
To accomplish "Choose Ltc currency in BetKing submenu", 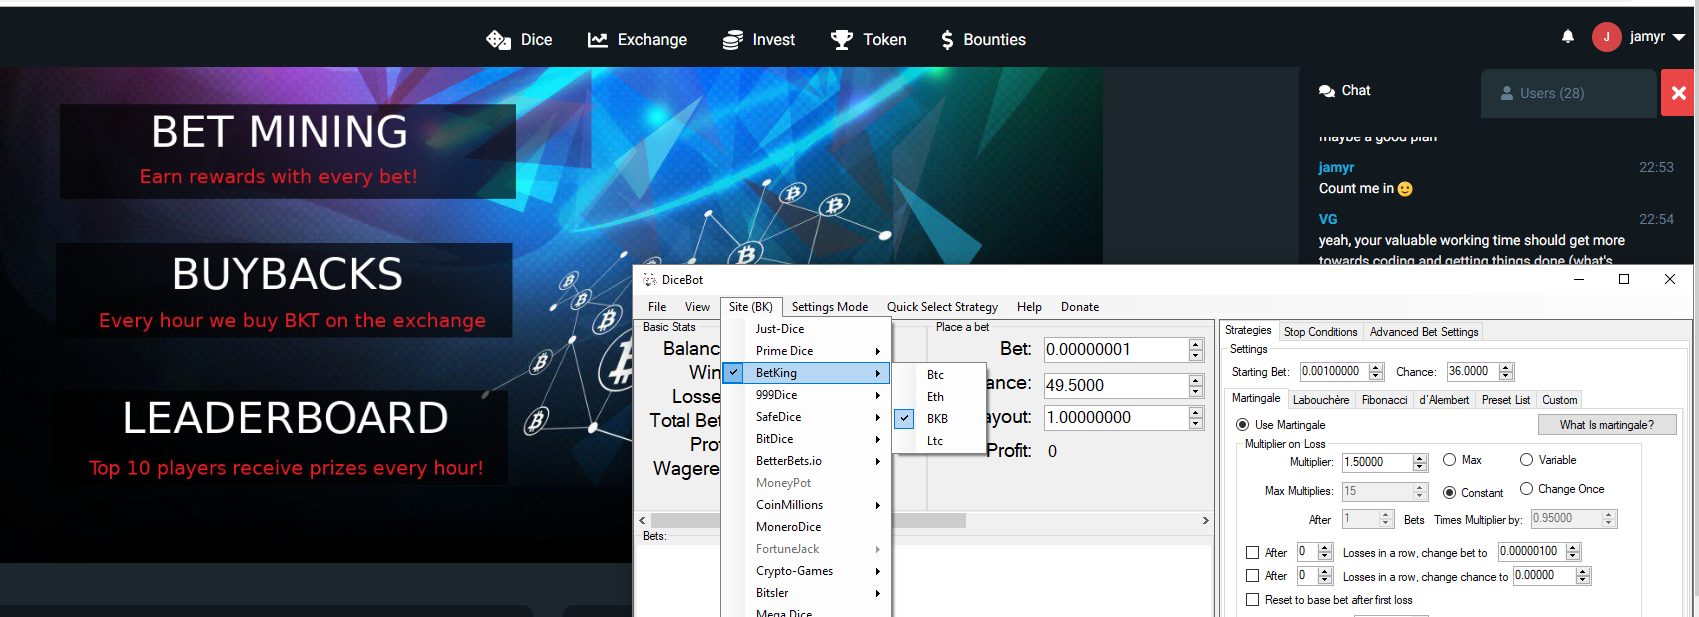I will point(939,441).
